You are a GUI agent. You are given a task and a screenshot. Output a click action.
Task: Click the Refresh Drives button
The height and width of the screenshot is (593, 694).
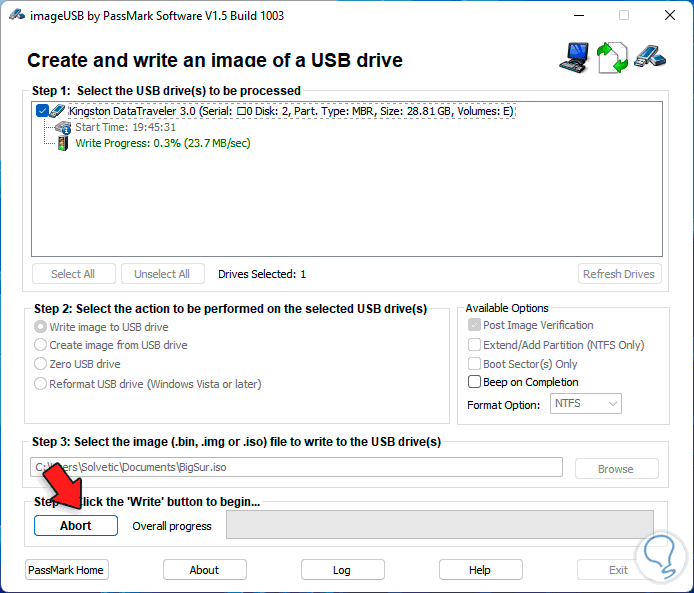tap(619, 274)
